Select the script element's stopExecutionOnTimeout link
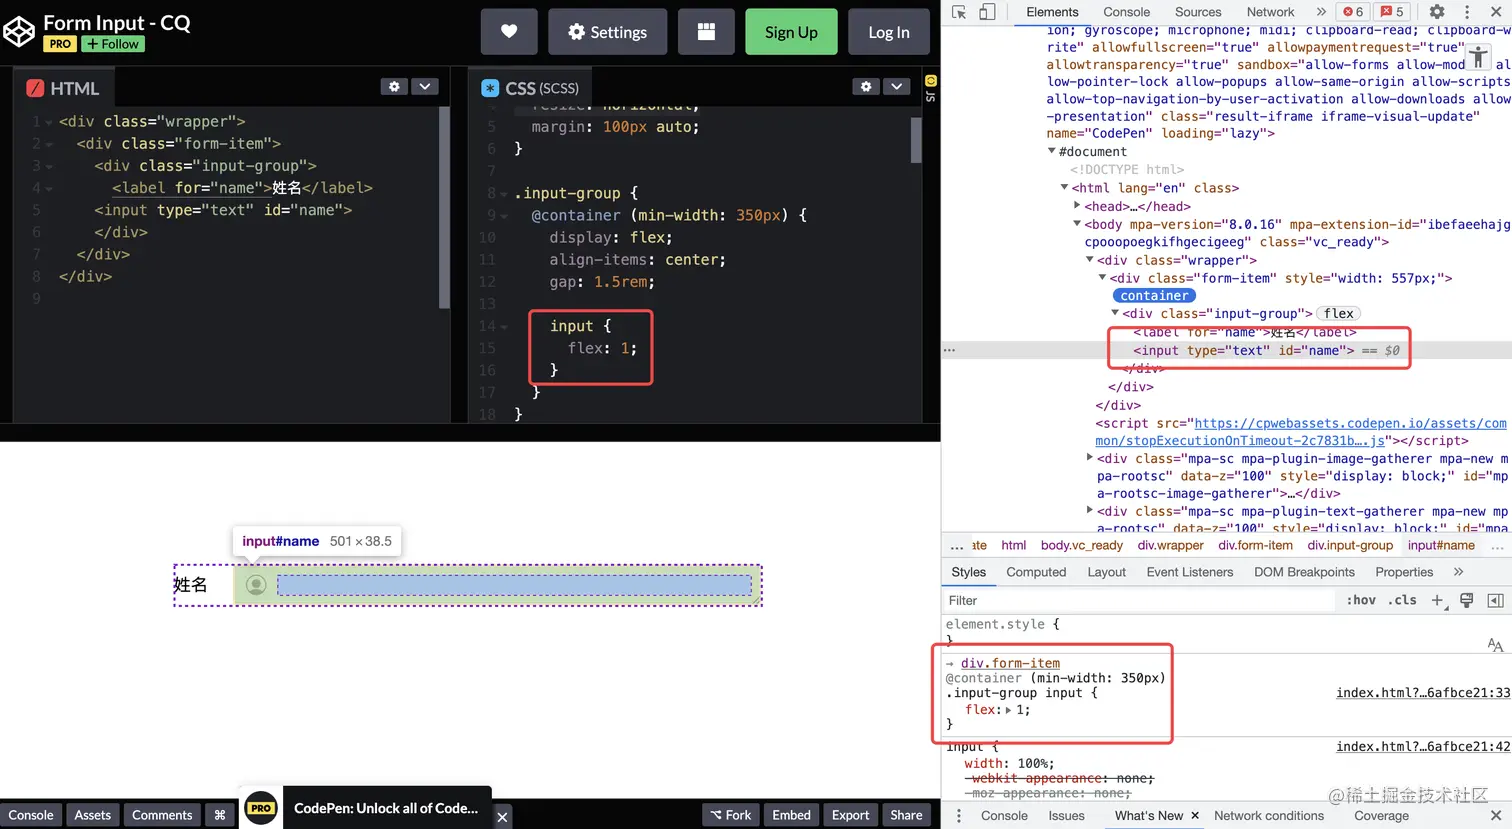 (x=1301, y=432)
